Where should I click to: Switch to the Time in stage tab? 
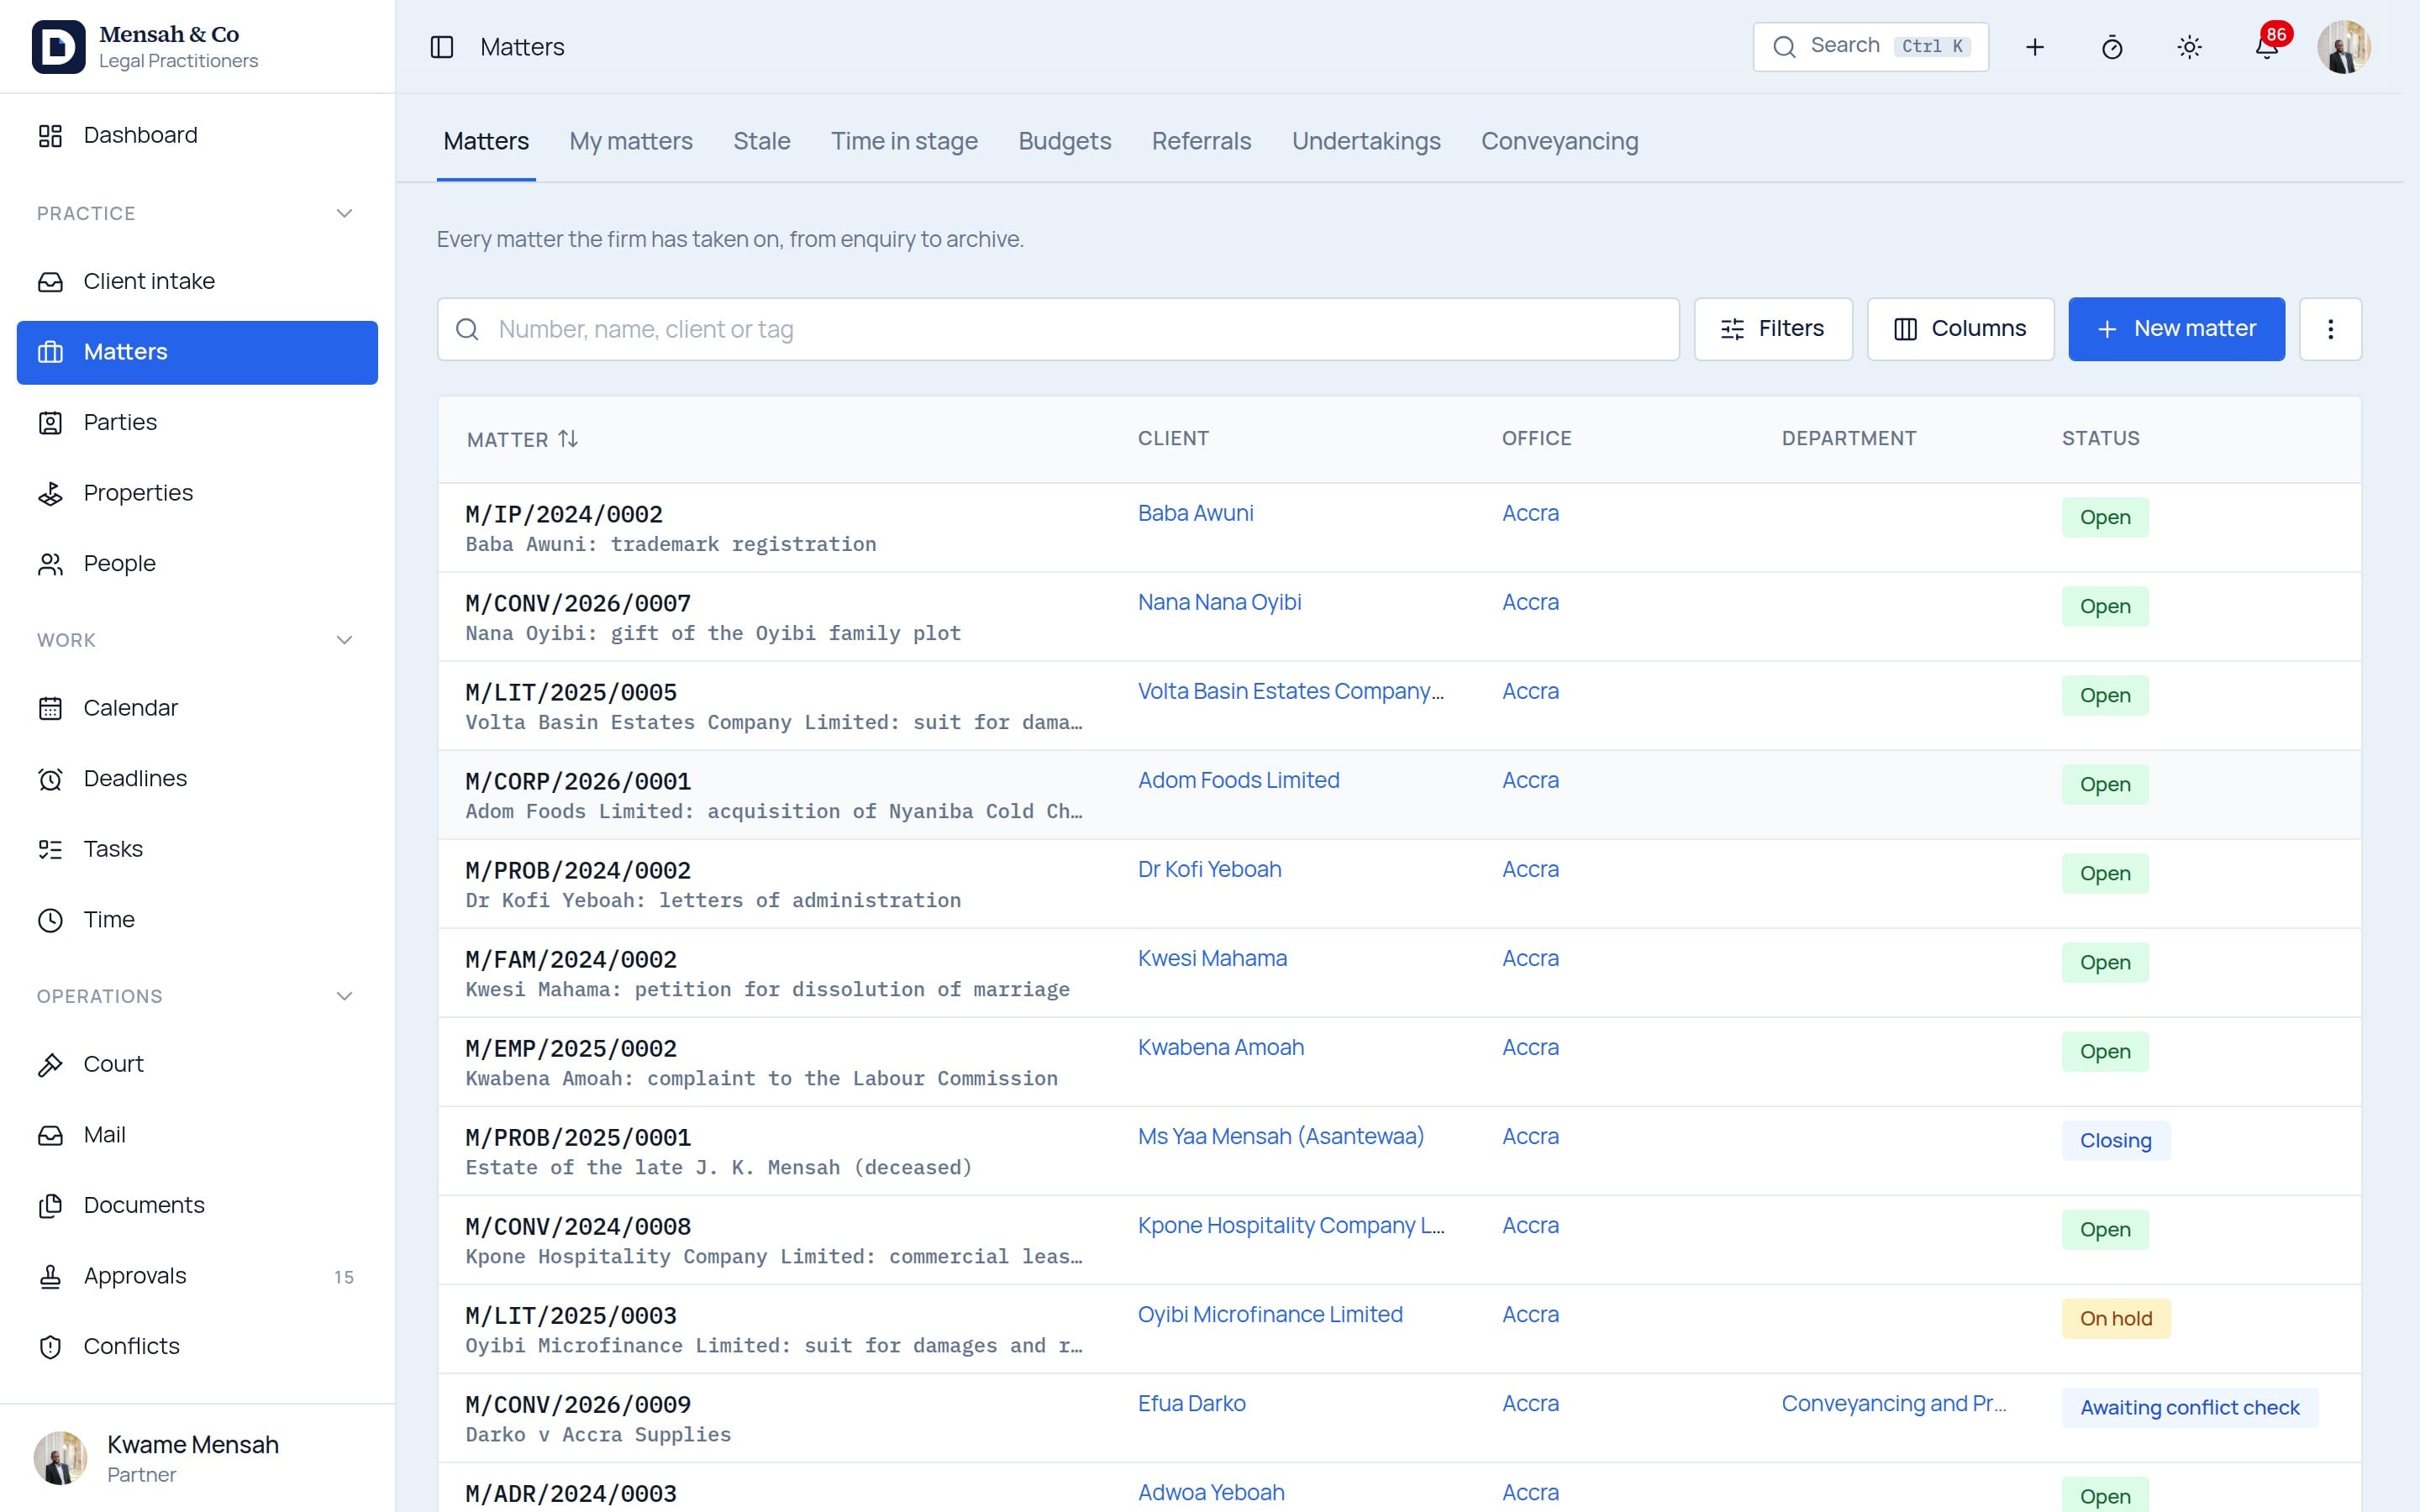tap(904, 141)
